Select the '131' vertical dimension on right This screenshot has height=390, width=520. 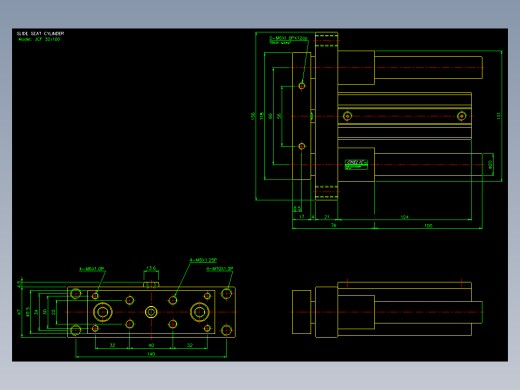point(499,116)
